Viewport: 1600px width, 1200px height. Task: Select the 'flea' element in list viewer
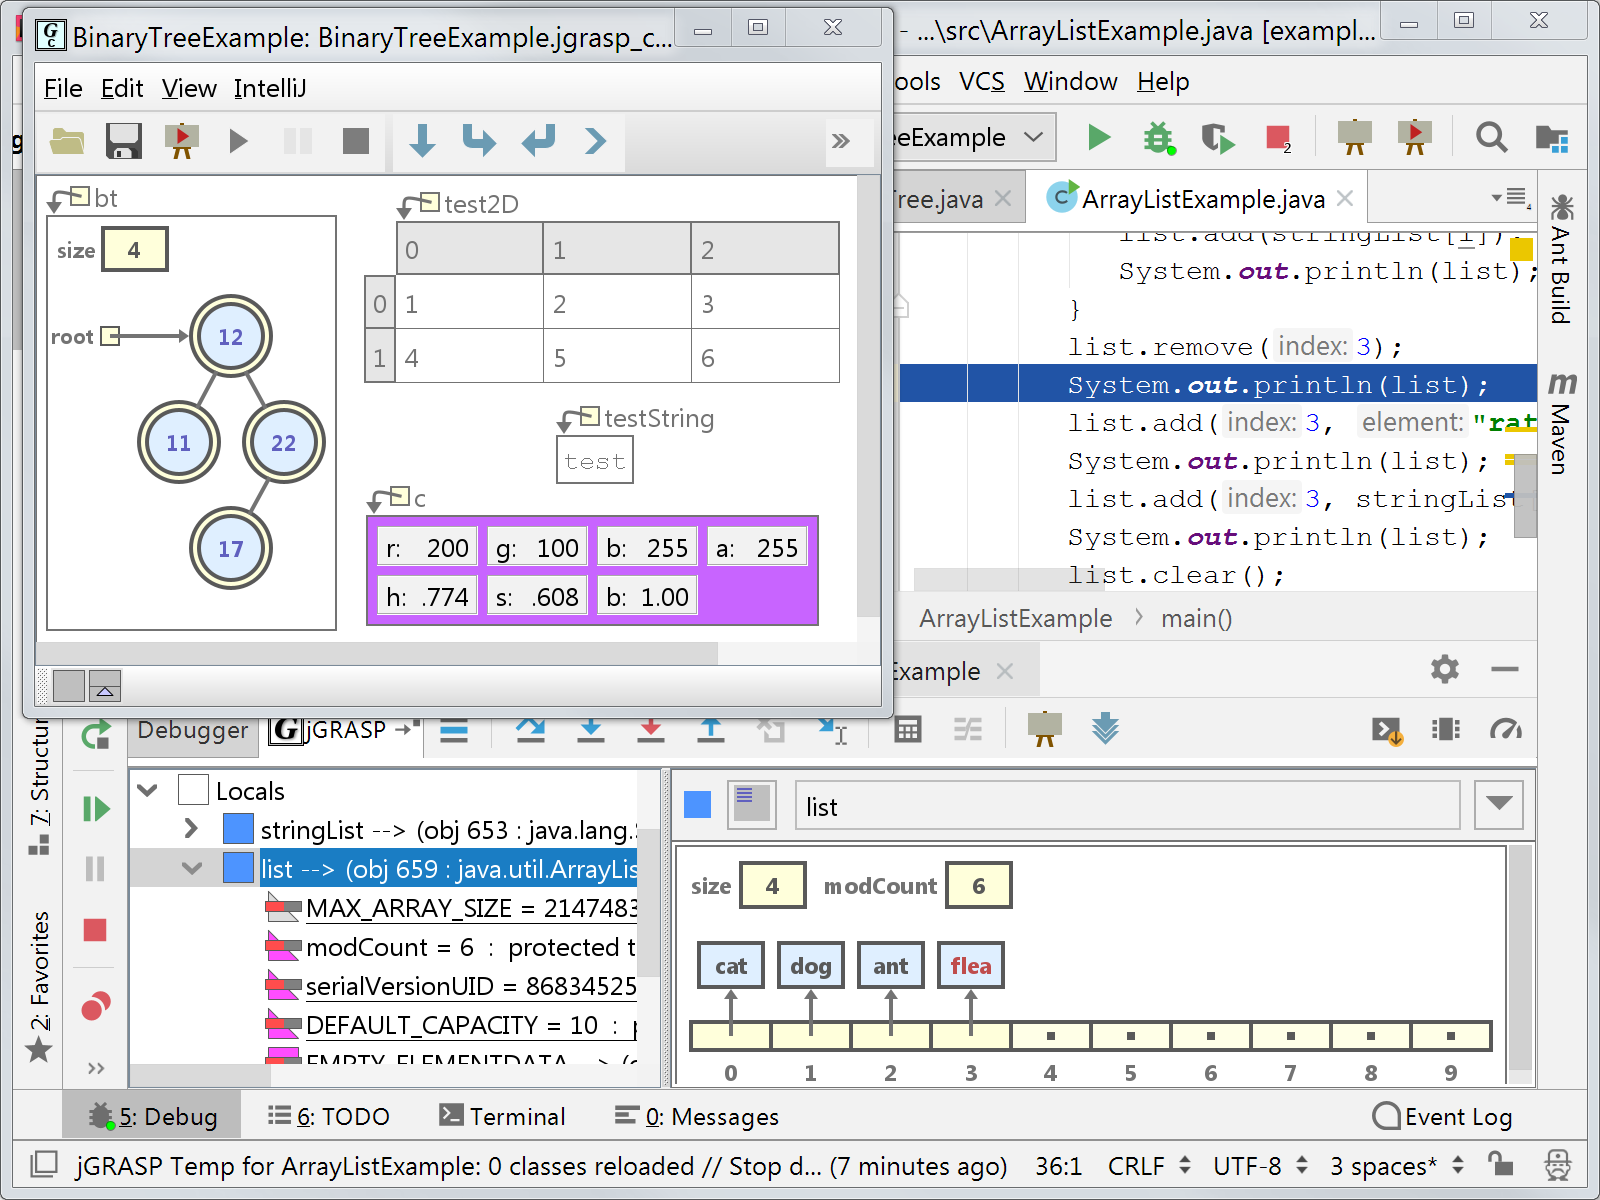pyautogui.click(x=971, y=966)
